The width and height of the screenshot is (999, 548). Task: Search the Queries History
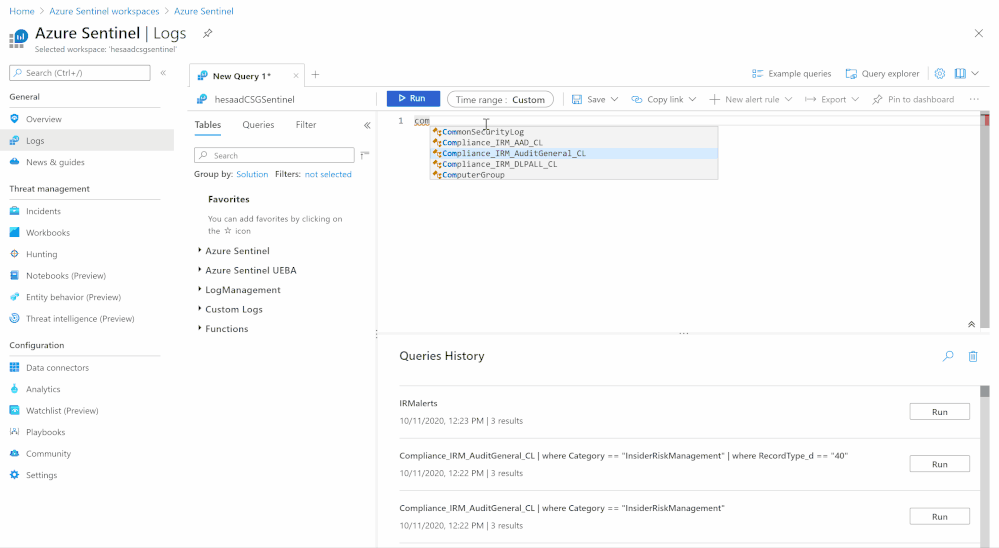pyautogui.click(x=948, y=356)
